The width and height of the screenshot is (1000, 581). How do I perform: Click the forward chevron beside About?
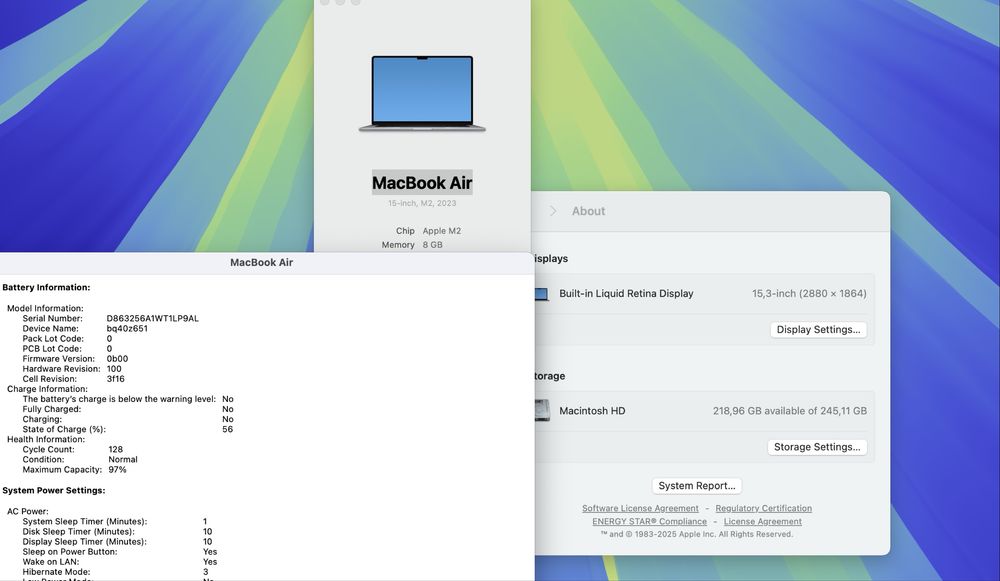click(553, 211)
